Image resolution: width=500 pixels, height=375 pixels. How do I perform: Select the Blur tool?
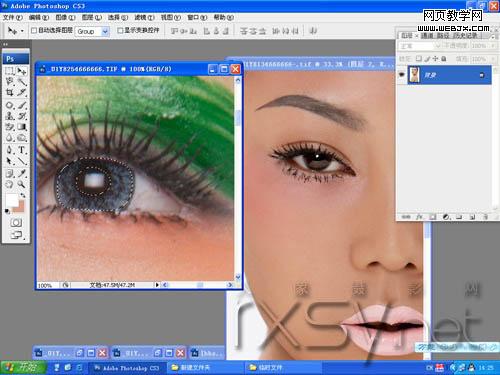click(10, 137)
